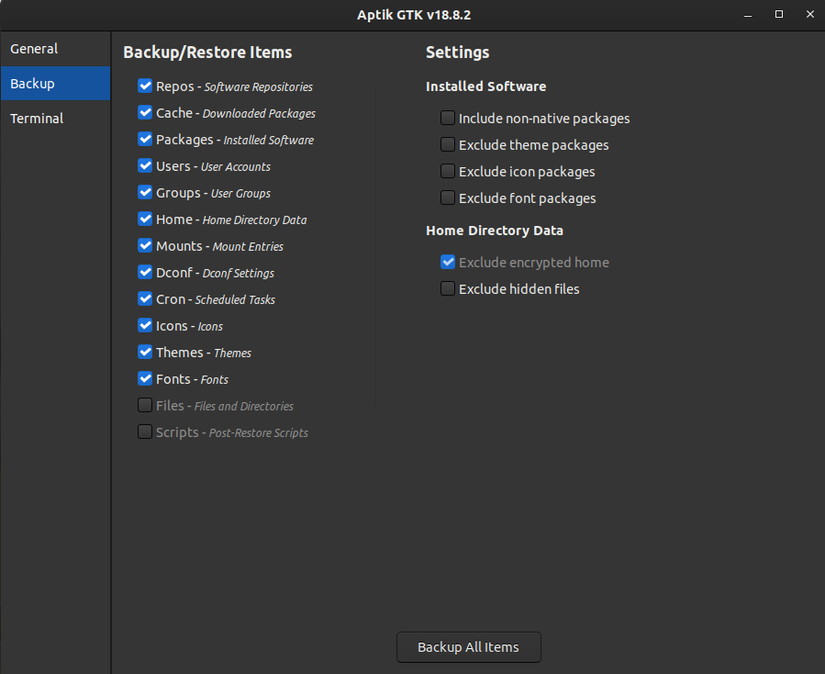The image size is (825, 674).
Task: Enable Exclude hidden files option
Action: pos(447,288)
